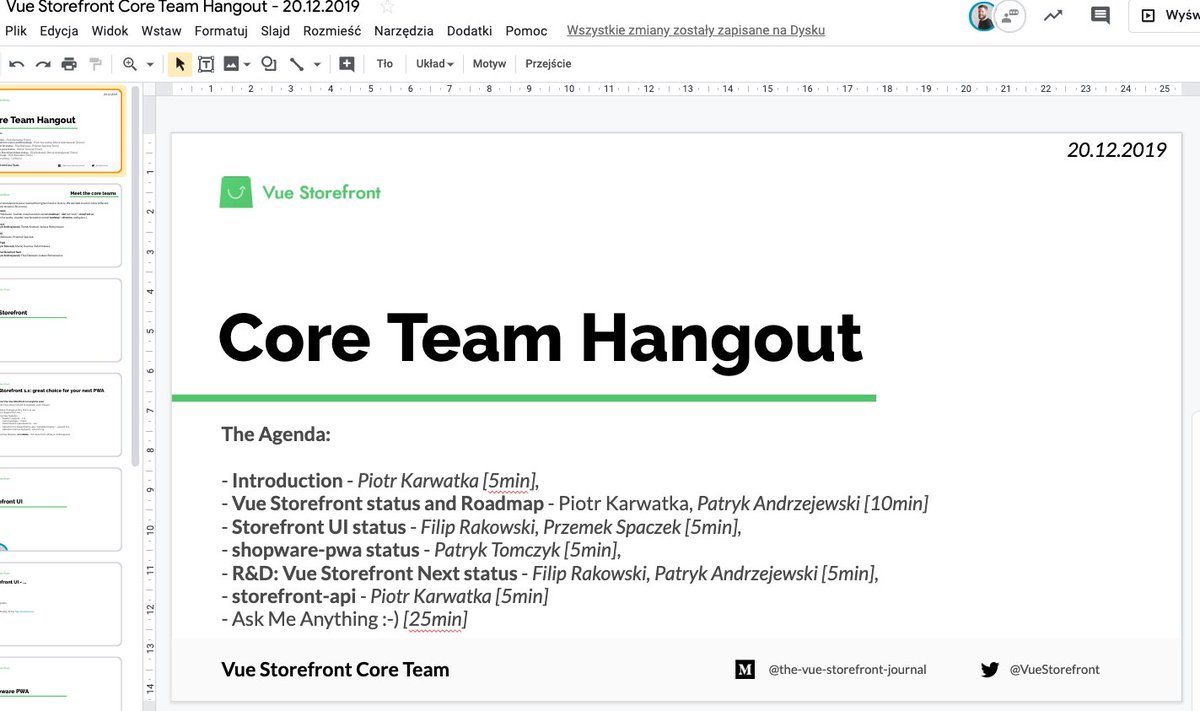The height and width of the screenshot is (711, 1200).
Task: Expand the Line tool dropdown arrow
Action: pos(317,64)
